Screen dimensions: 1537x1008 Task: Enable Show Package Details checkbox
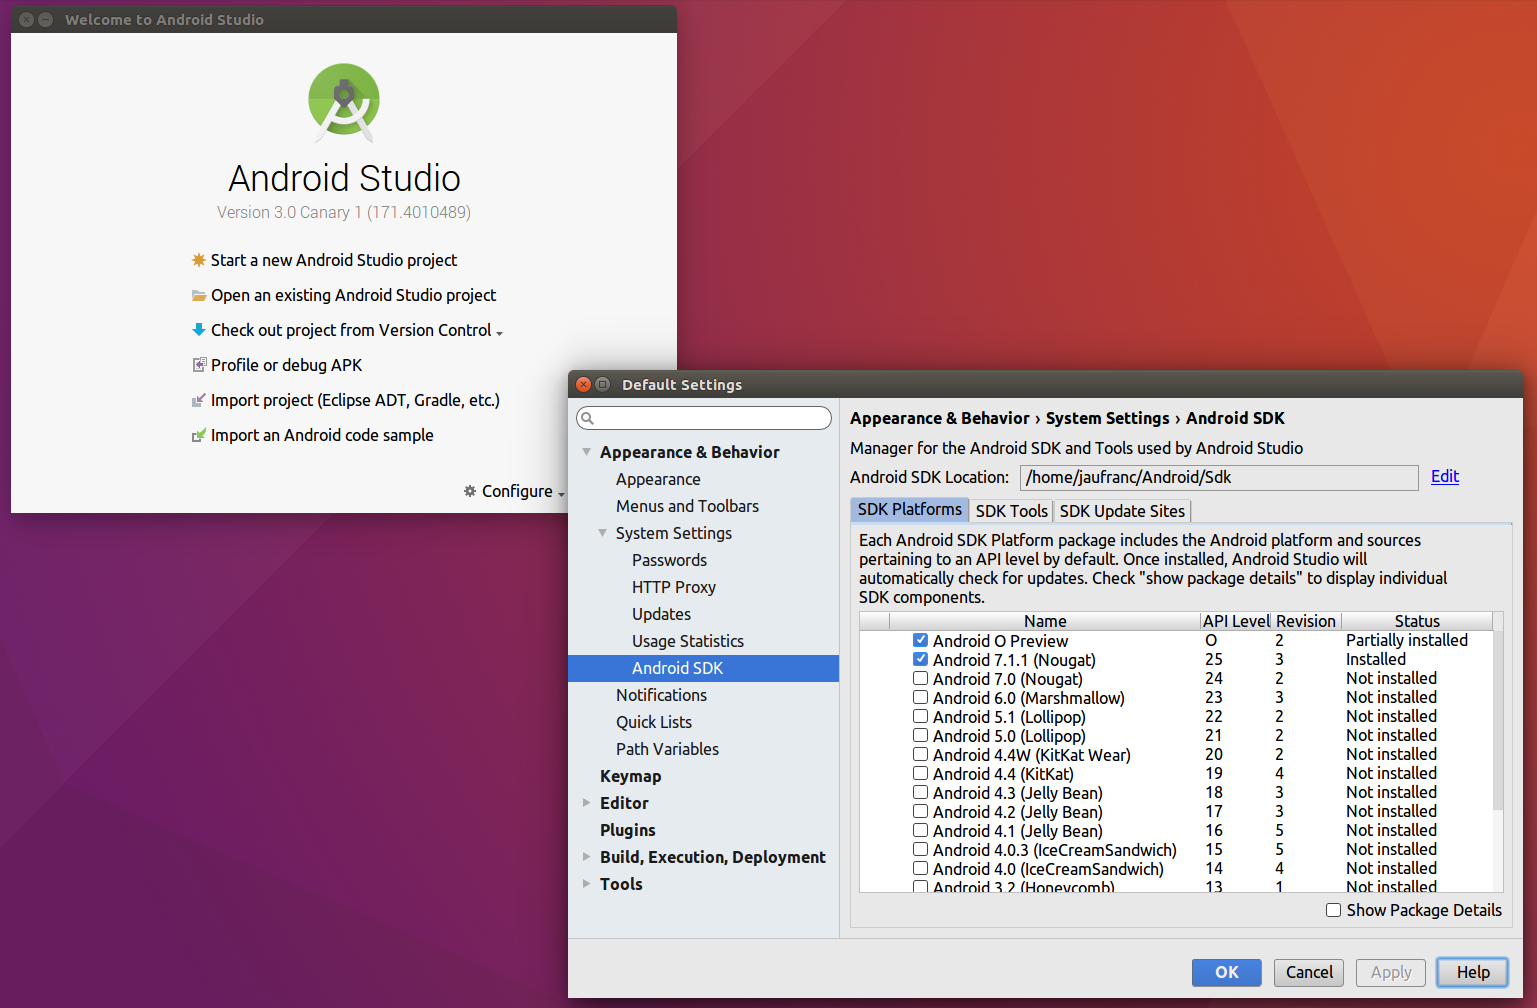coord(1333,910)
